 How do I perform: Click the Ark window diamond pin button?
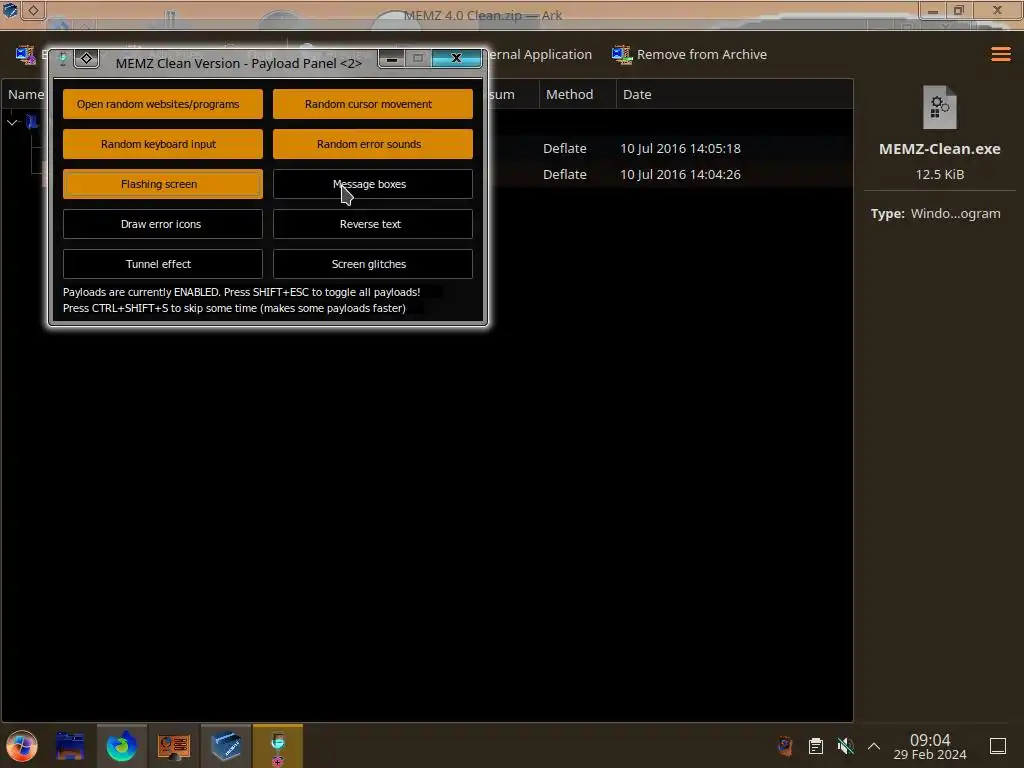click(x=33, y=10)
